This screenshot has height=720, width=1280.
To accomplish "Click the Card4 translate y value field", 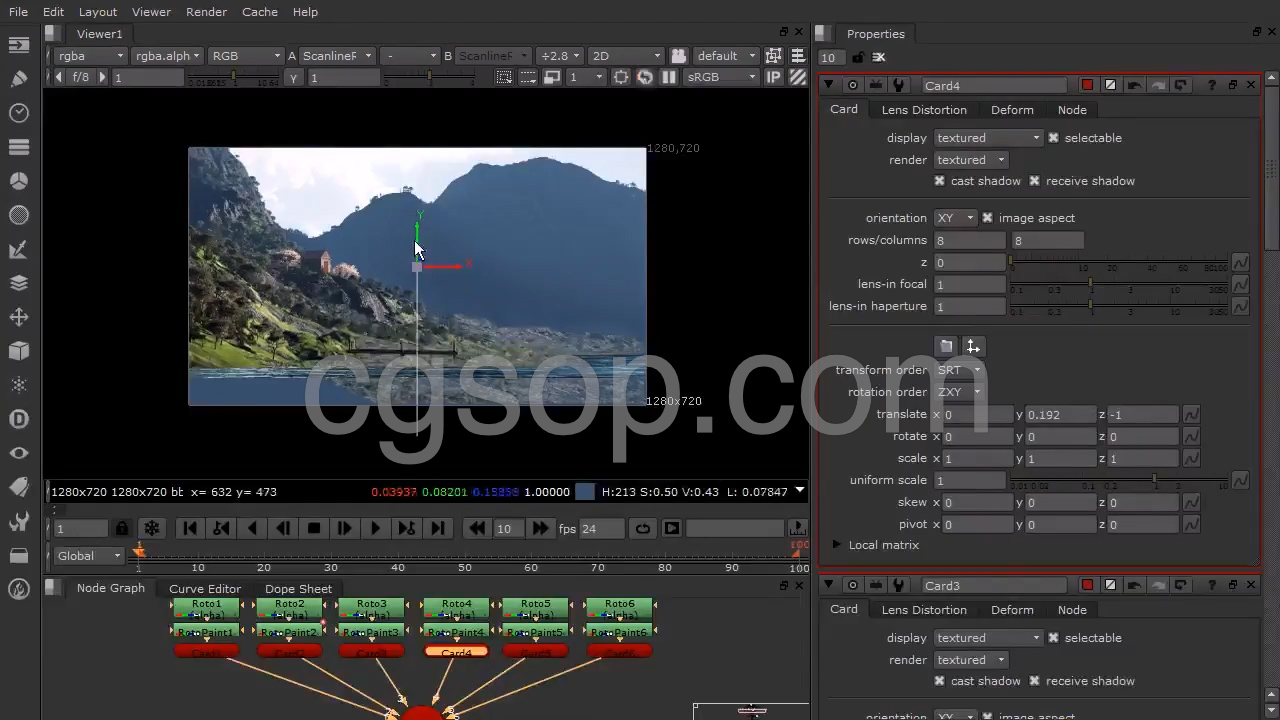I will [x=1060, y=414].
